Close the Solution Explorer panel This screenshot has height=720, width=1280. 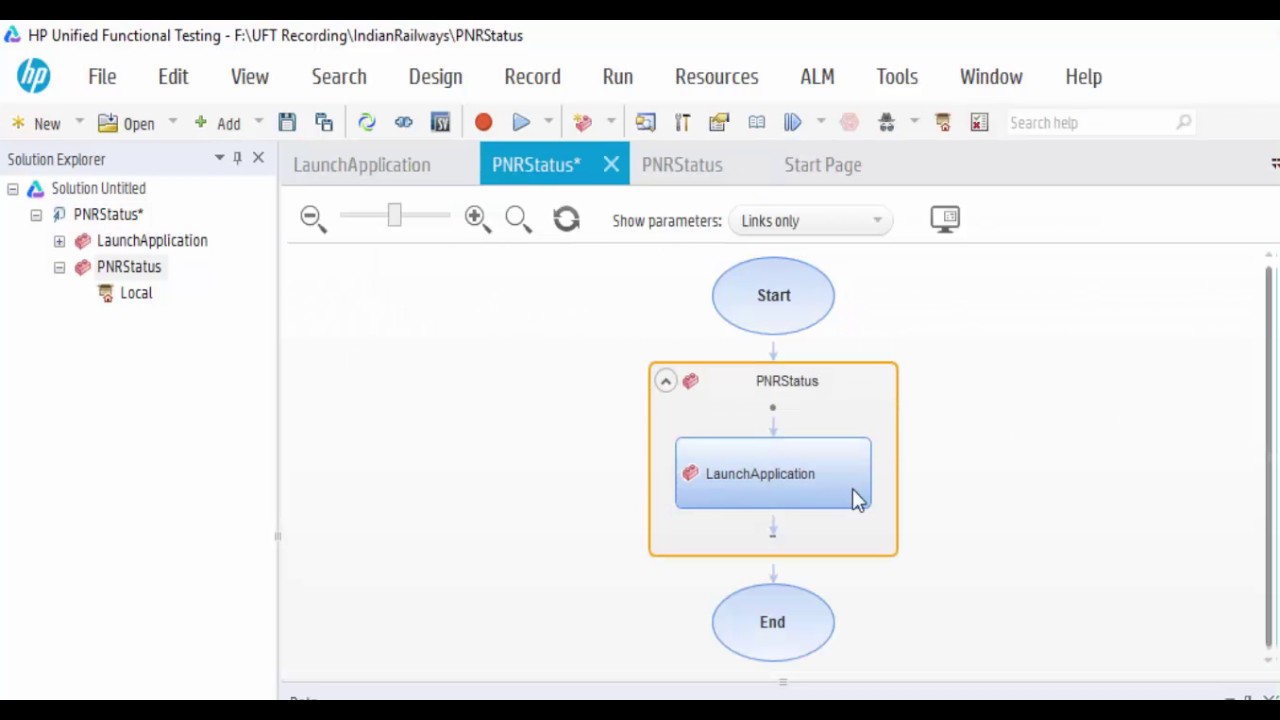258,158
